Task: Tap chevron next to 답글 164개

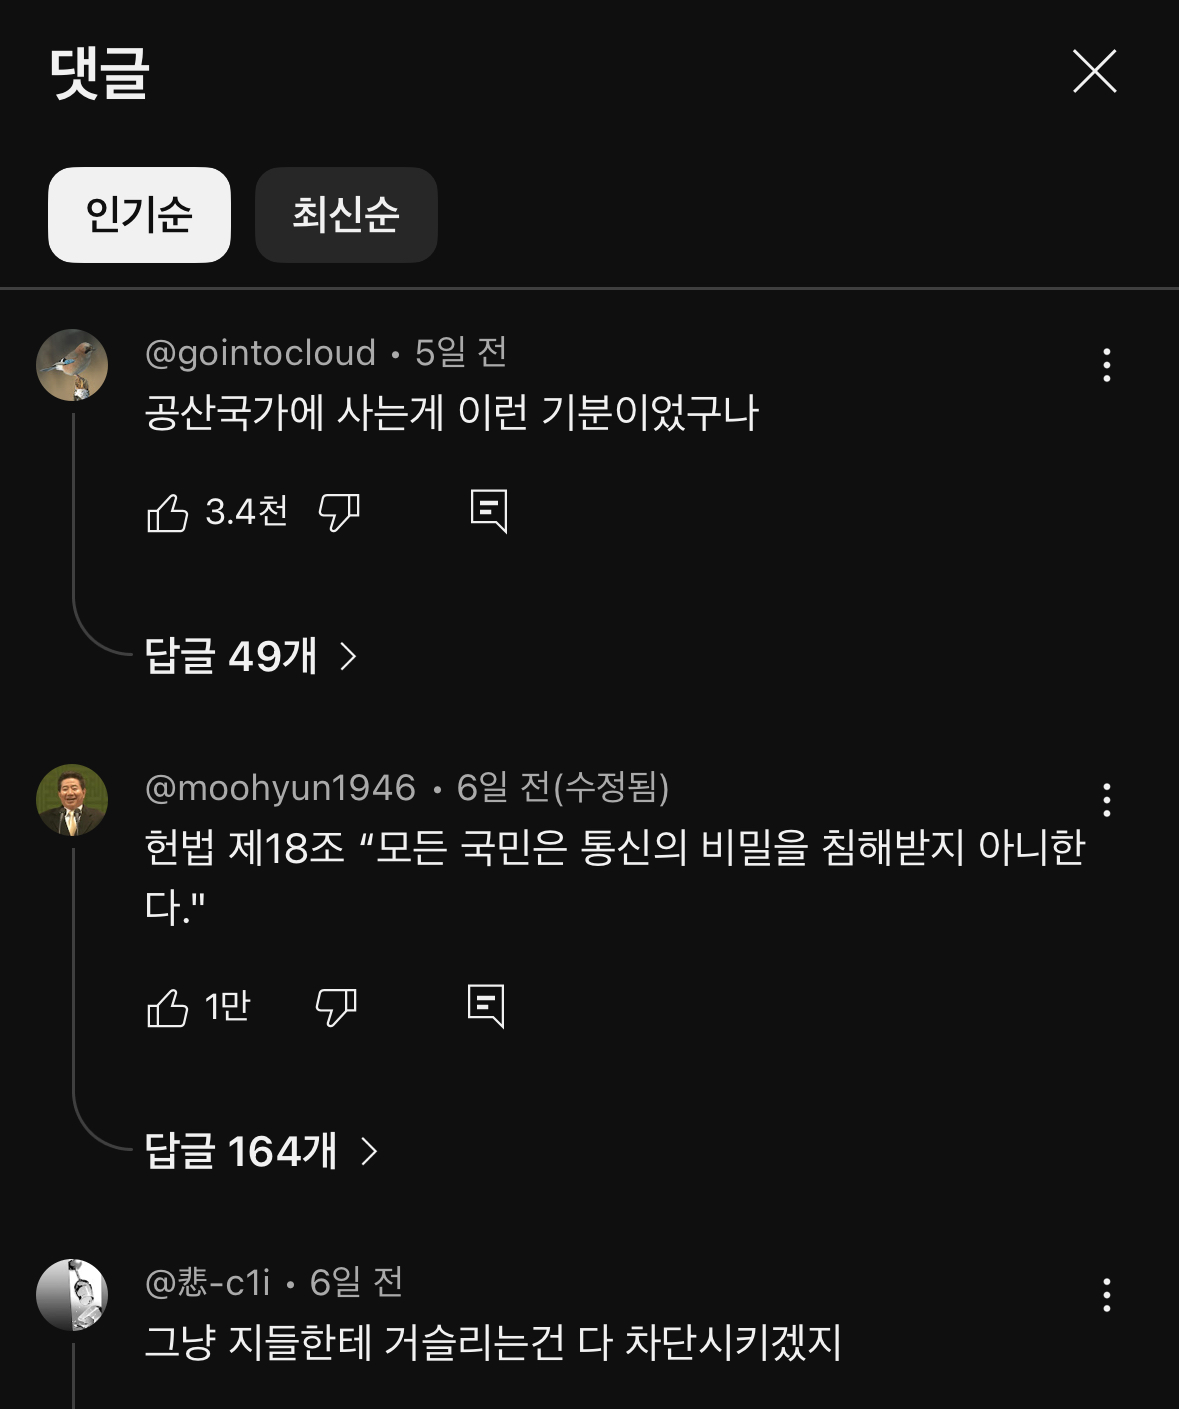Action: pos(369,1152)
